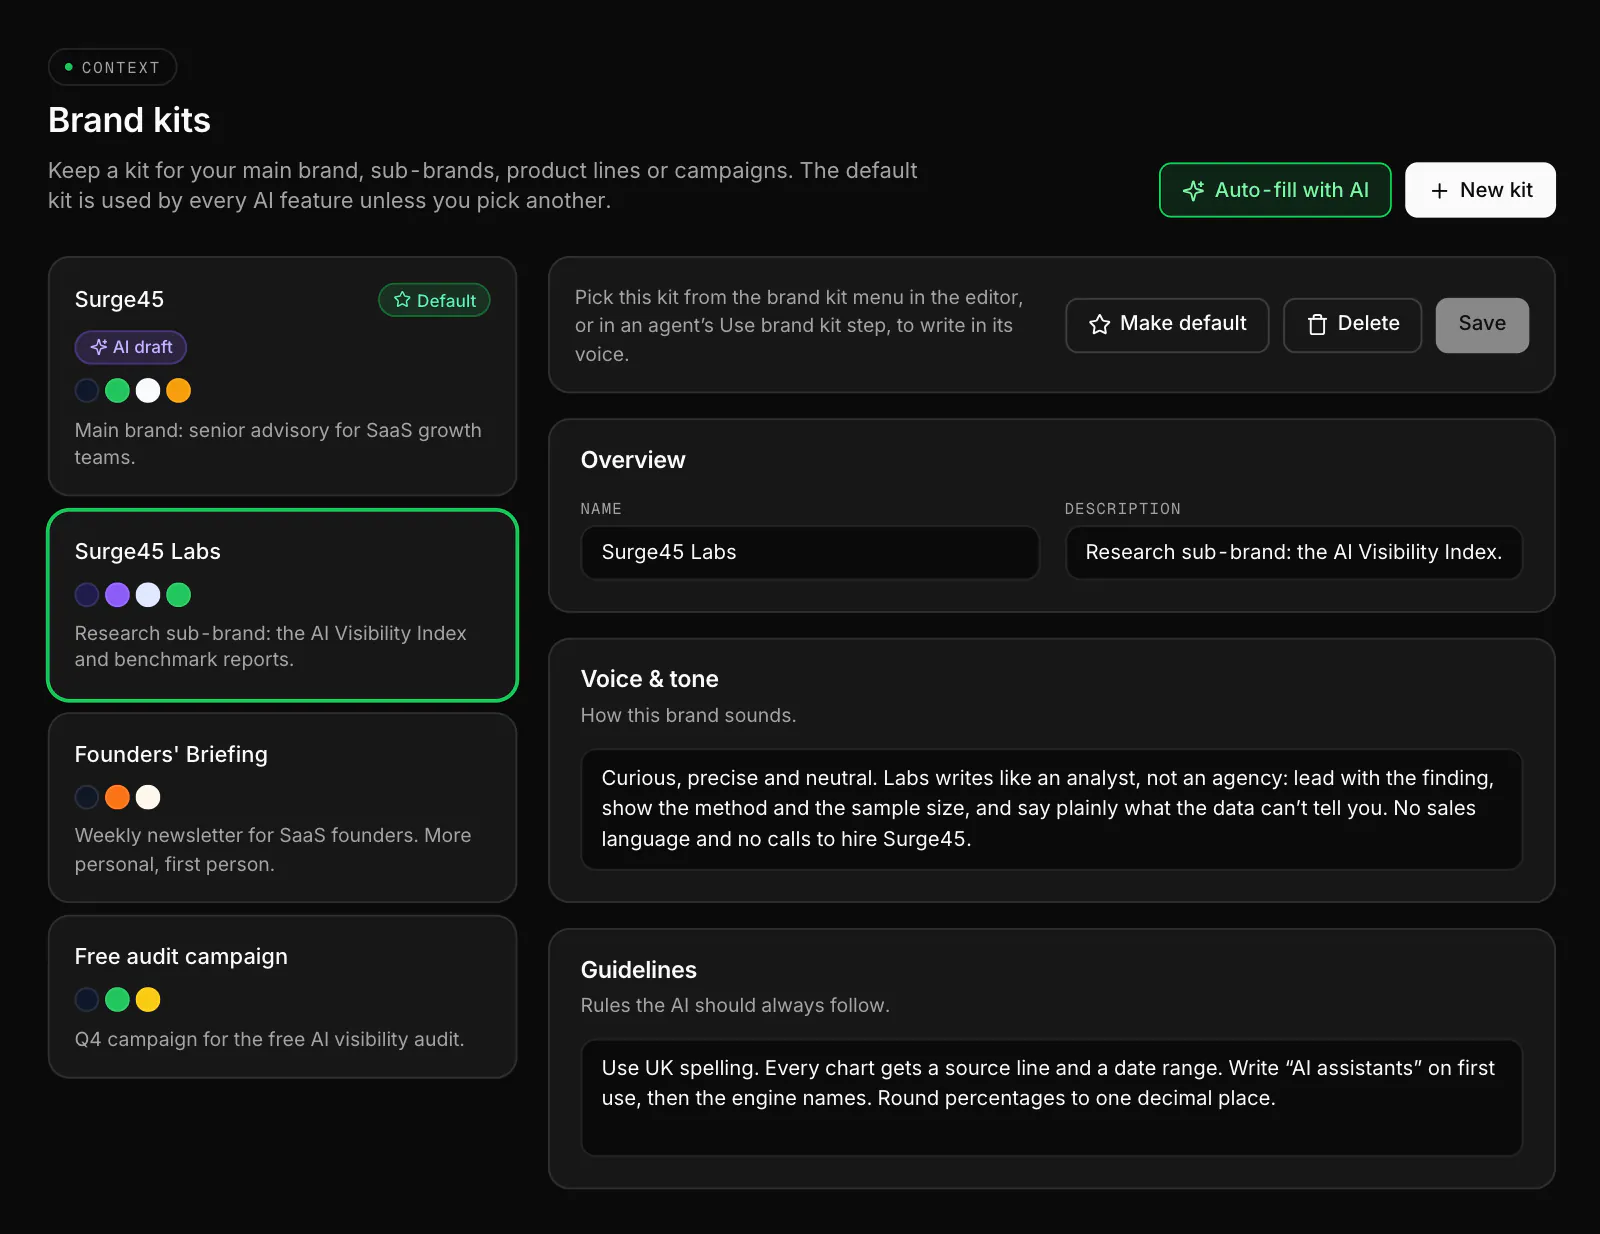Focus the Guidelines text area

pyautogui.click(x=1052, y=1097)
